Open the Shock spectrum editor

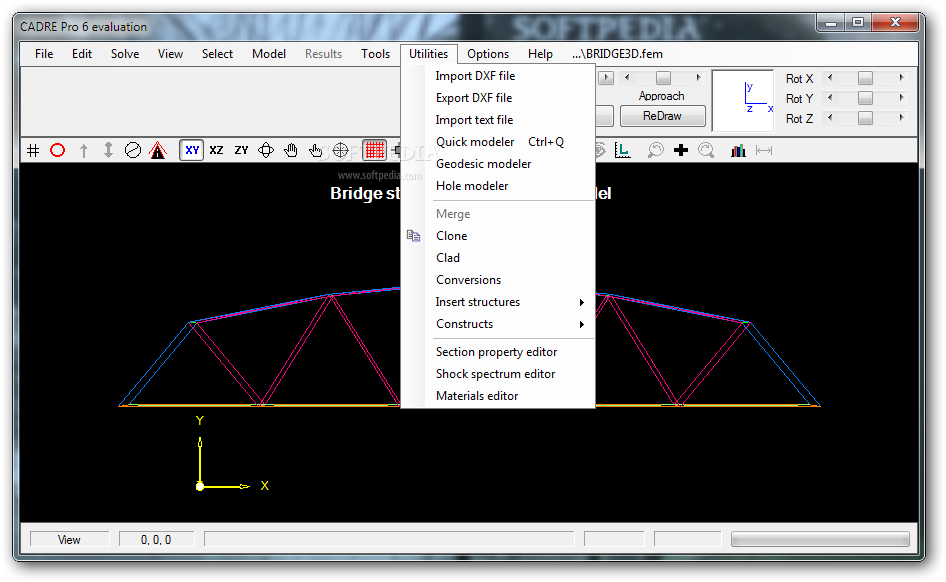[495, 374]
